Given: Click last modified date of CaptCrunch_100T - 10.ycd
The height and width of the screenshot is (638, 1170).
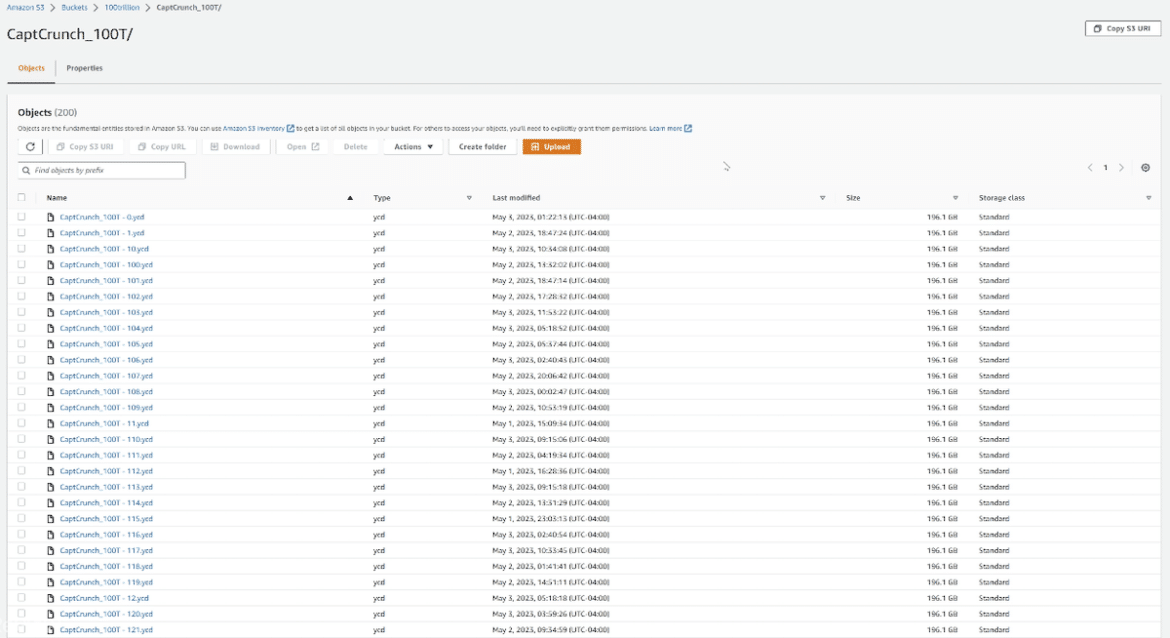Looking at the screenshot, I should [551, 249].
